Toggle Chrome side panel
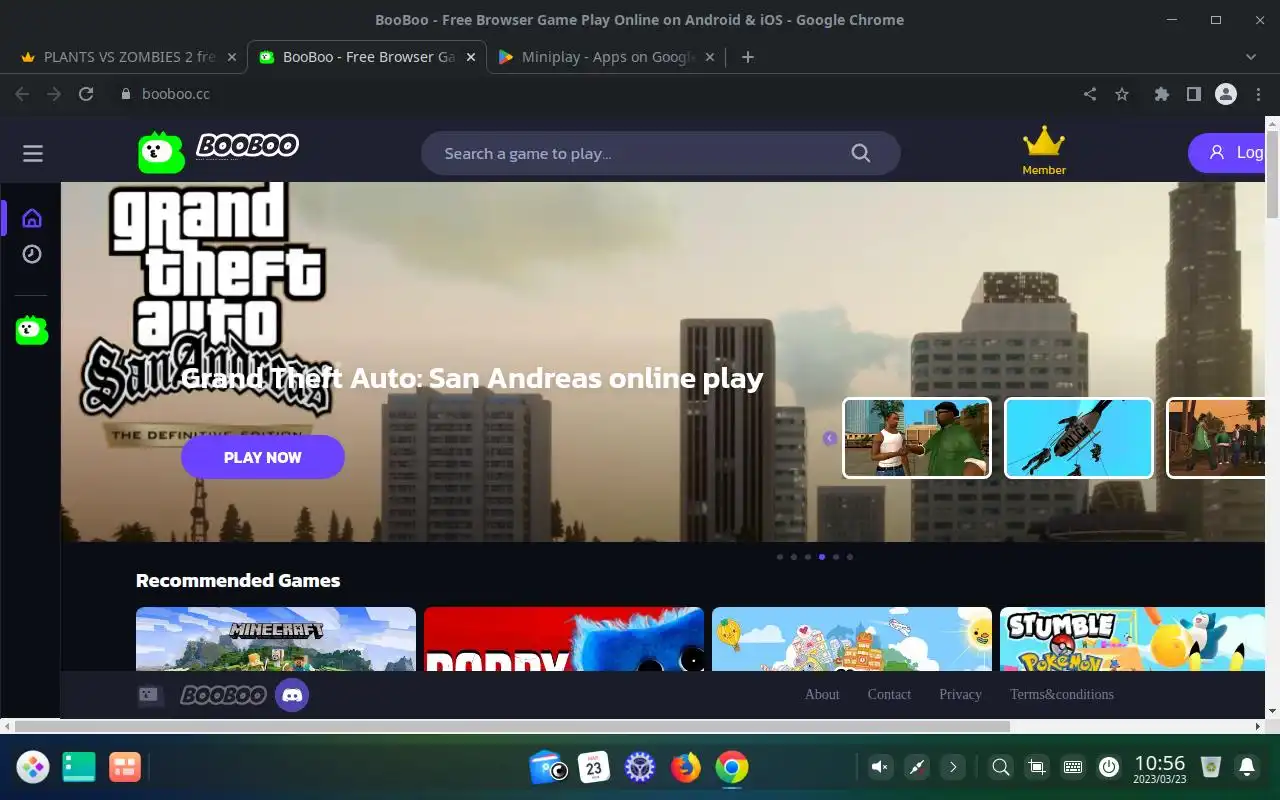Viewport: 1280px width, 800px height. (x=1193, y=94)
